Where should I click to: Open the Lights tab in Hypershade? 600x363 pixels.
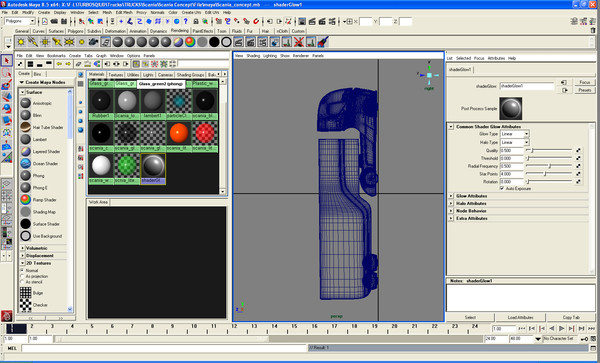pyautogui.click(x=148, y=75)
